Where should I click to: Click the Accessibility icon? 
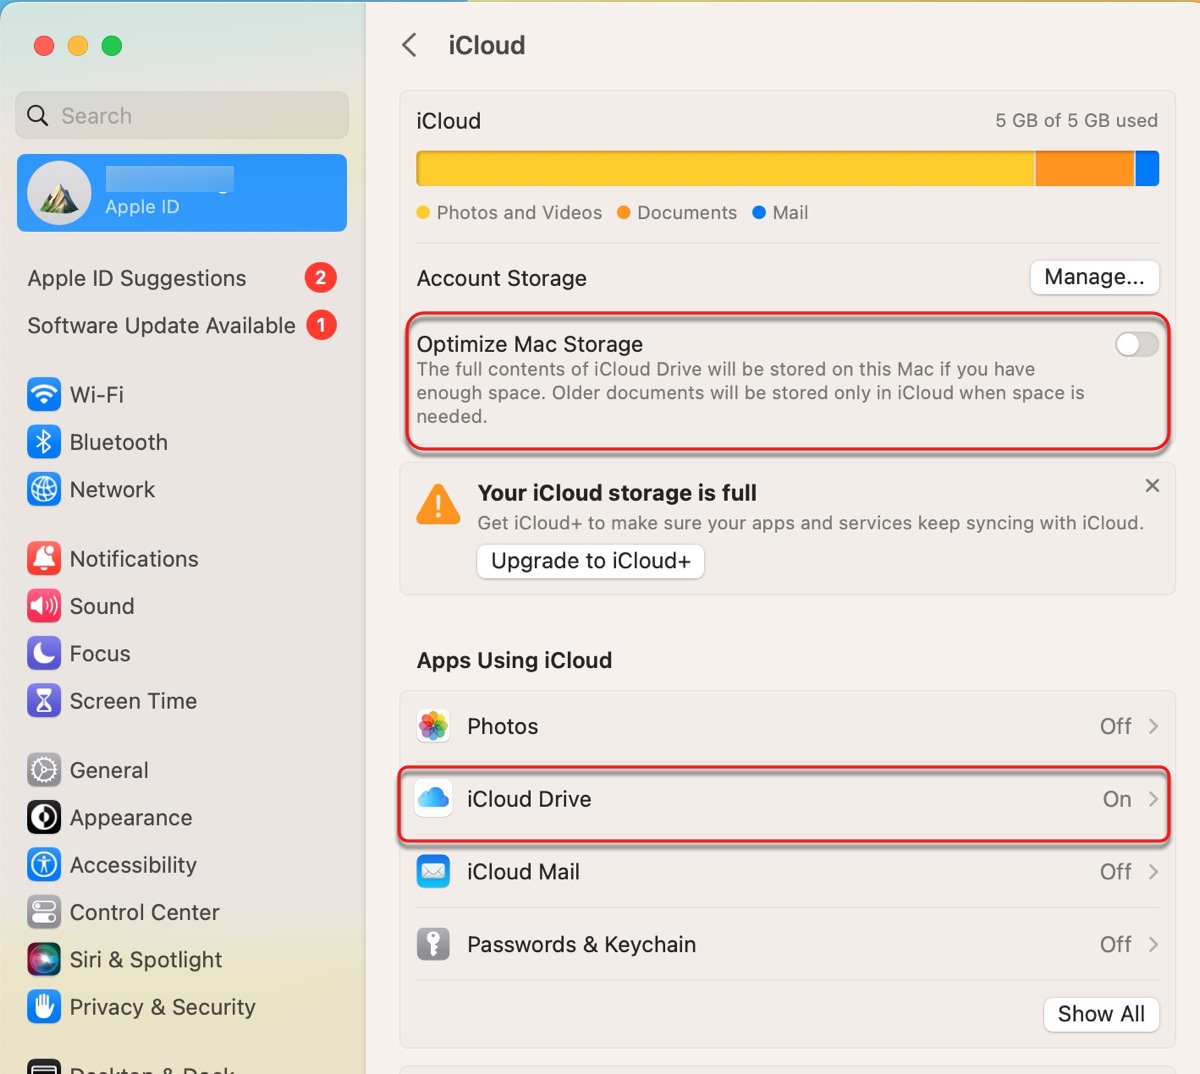click(x=44, y=865)
